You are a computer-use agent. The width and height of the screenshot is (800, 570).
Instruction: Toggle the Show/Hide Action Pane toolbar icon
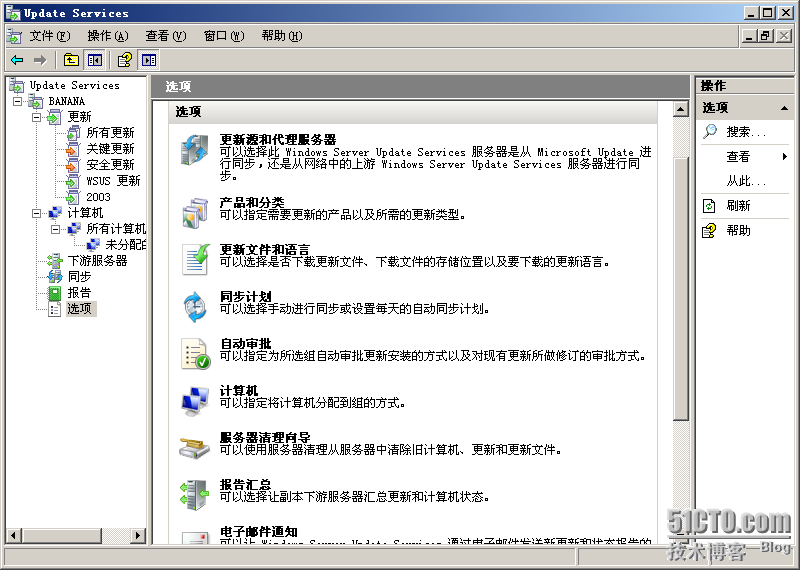148,60
